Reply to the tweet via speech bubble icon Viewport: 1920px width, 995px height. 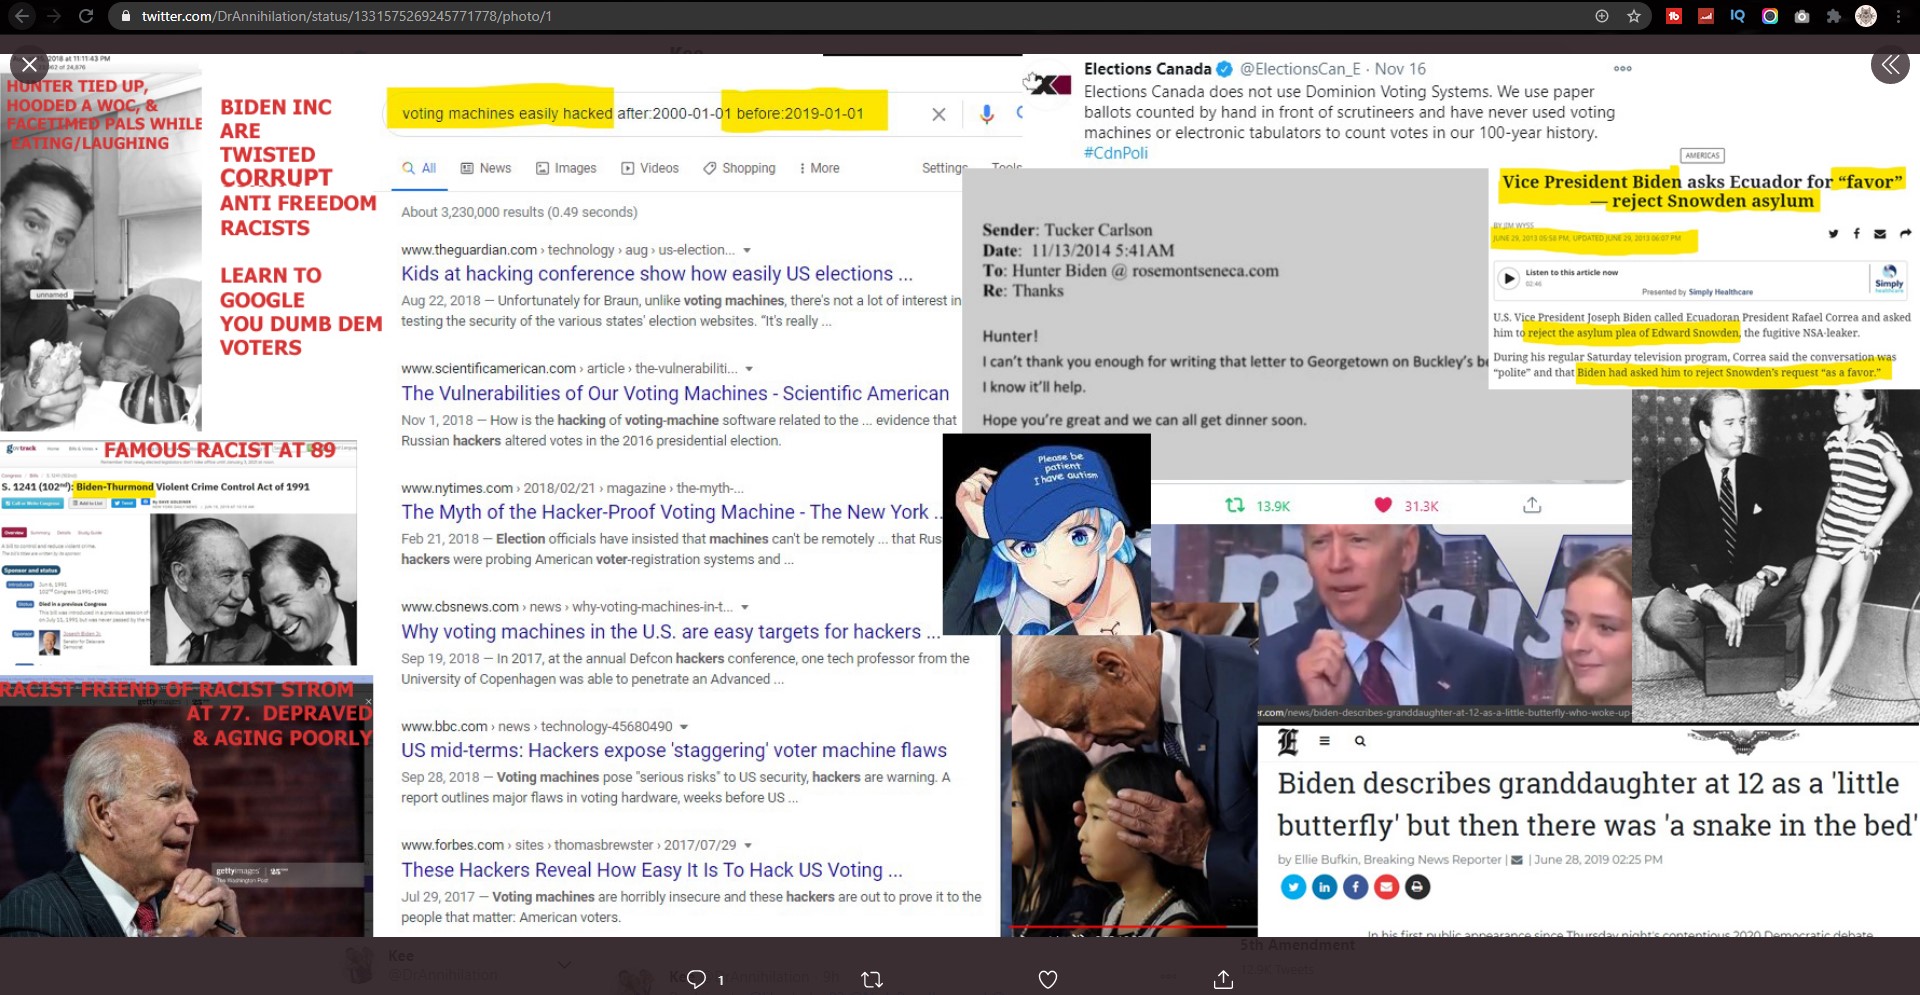click(x=697, y=979)
